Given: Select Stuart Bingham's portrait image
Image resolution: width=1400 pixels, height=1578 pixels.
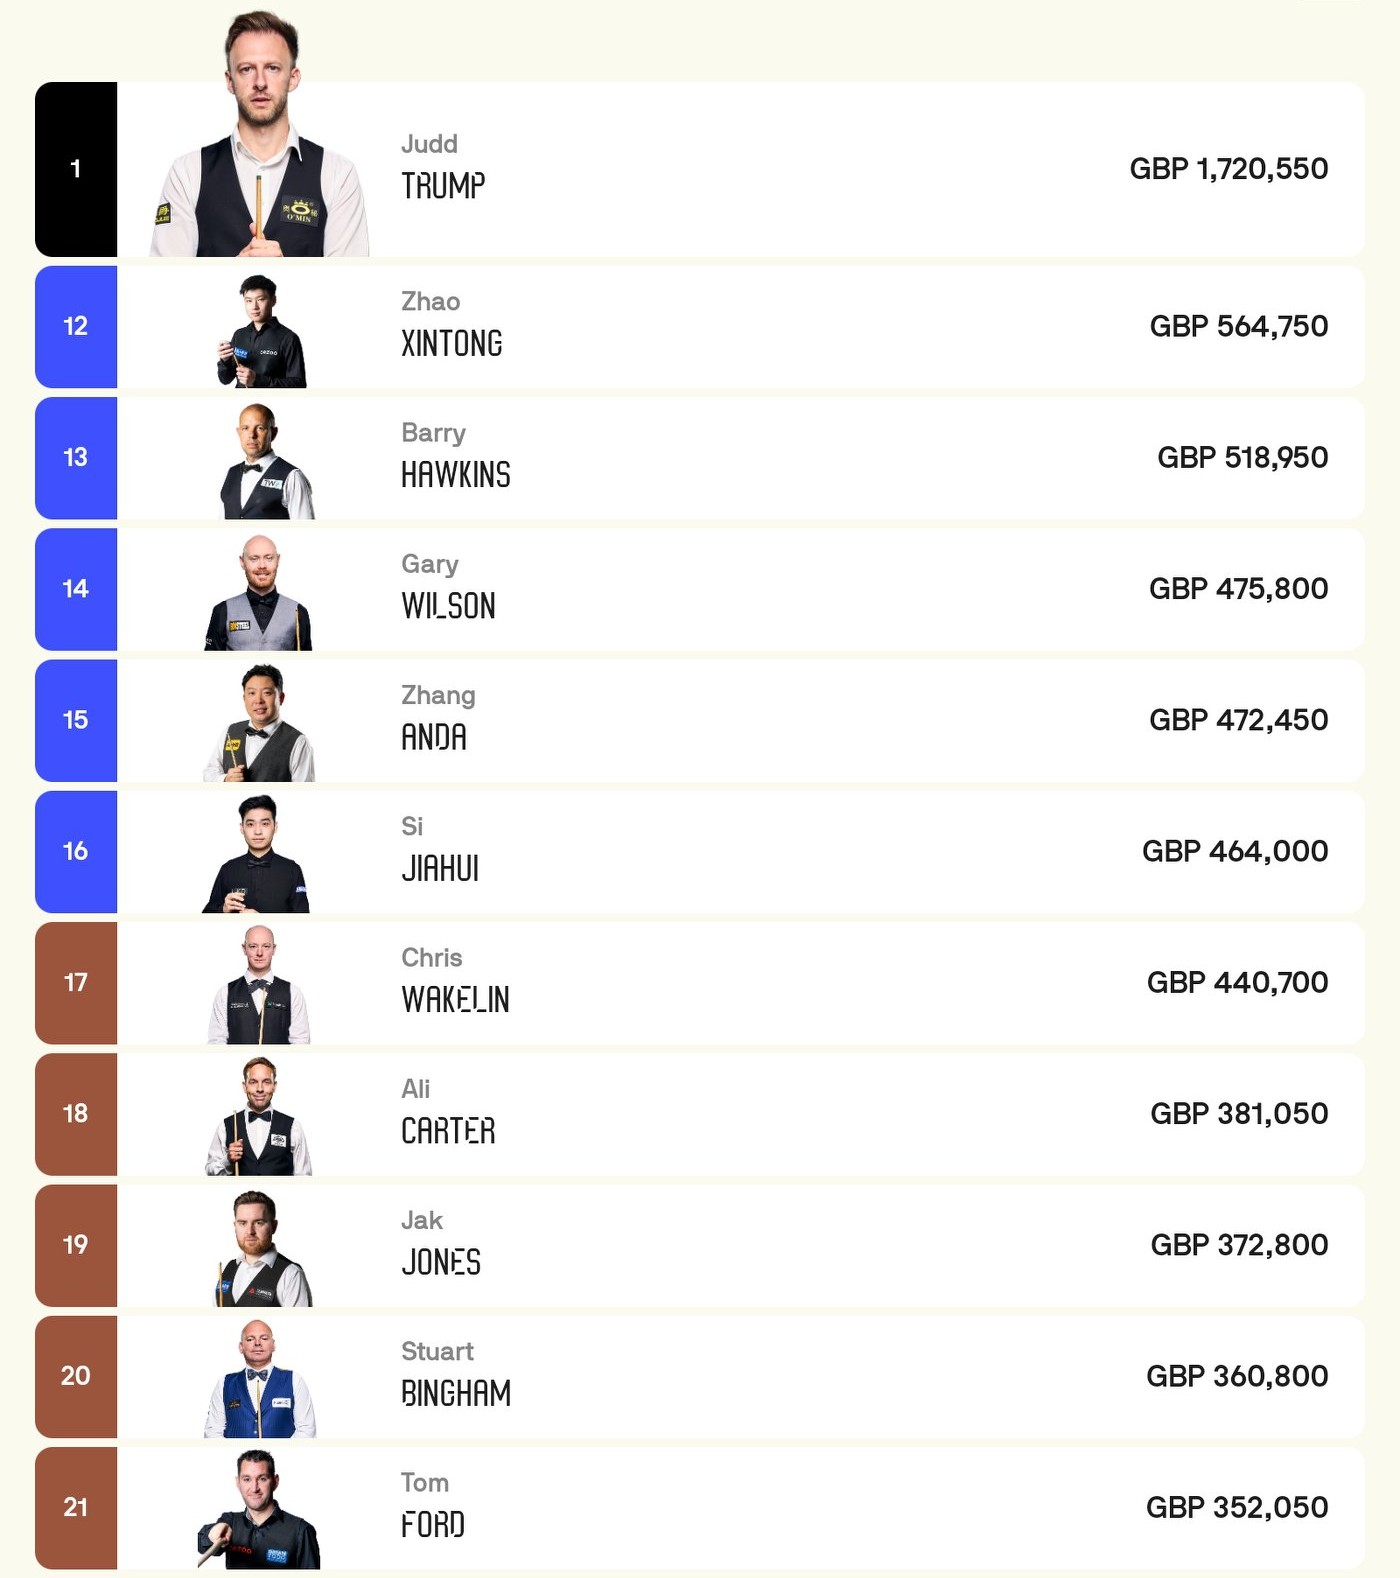Looking at the screenshot, I should [x=259, y=1380].
